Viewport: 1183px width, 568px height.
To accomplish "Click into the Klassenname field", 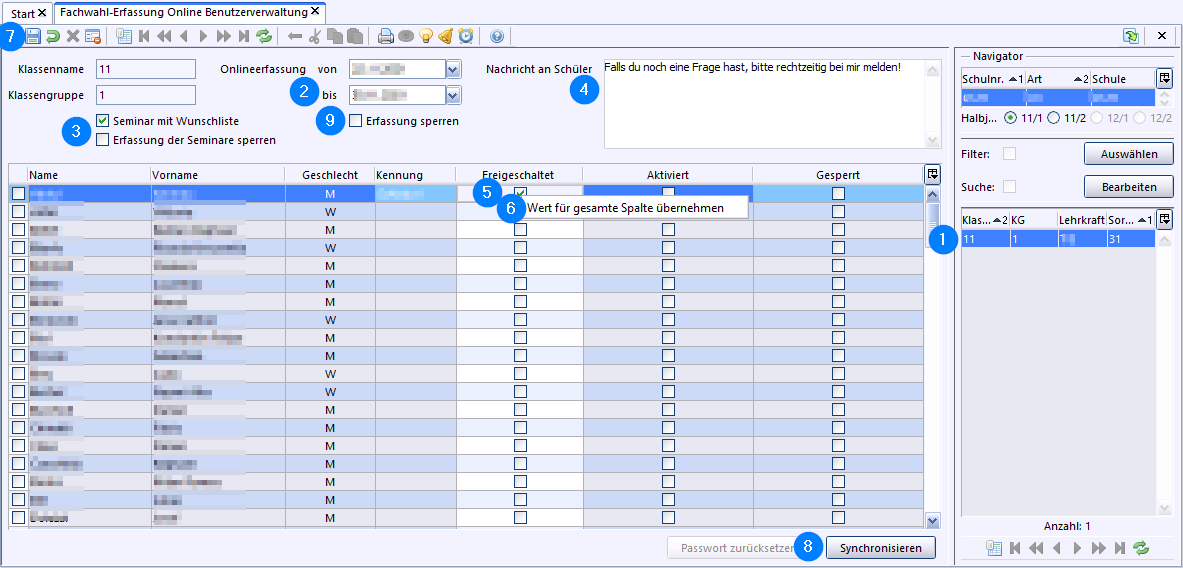I will pos(146,69).
